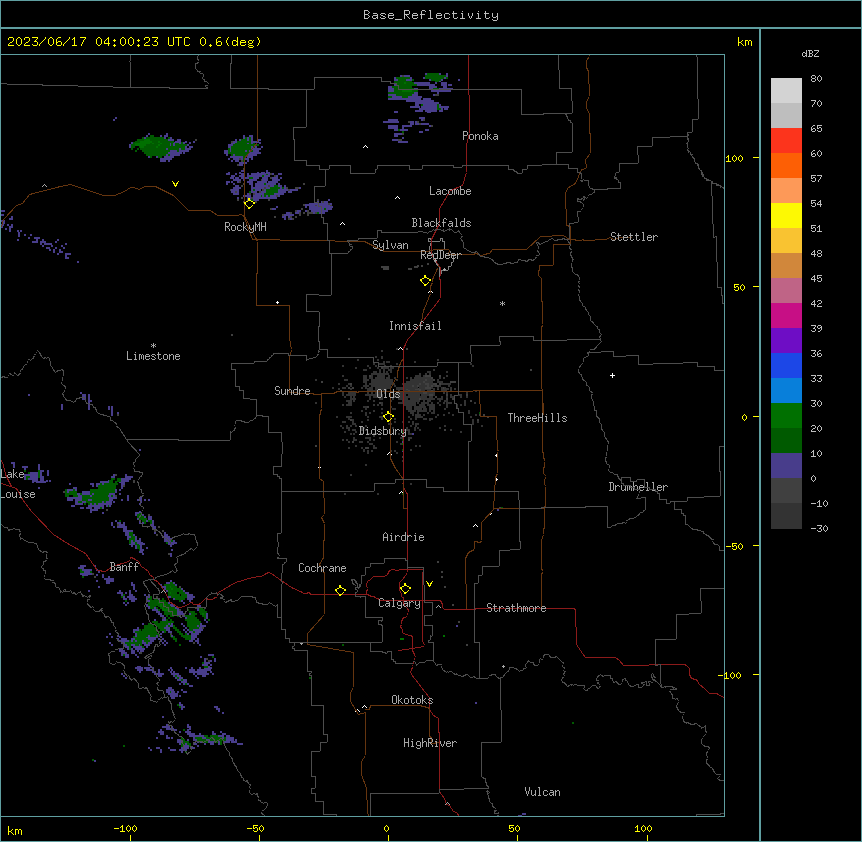Click the Drumheller town label
Screen dimensions: 862x842
pos(638,487)
